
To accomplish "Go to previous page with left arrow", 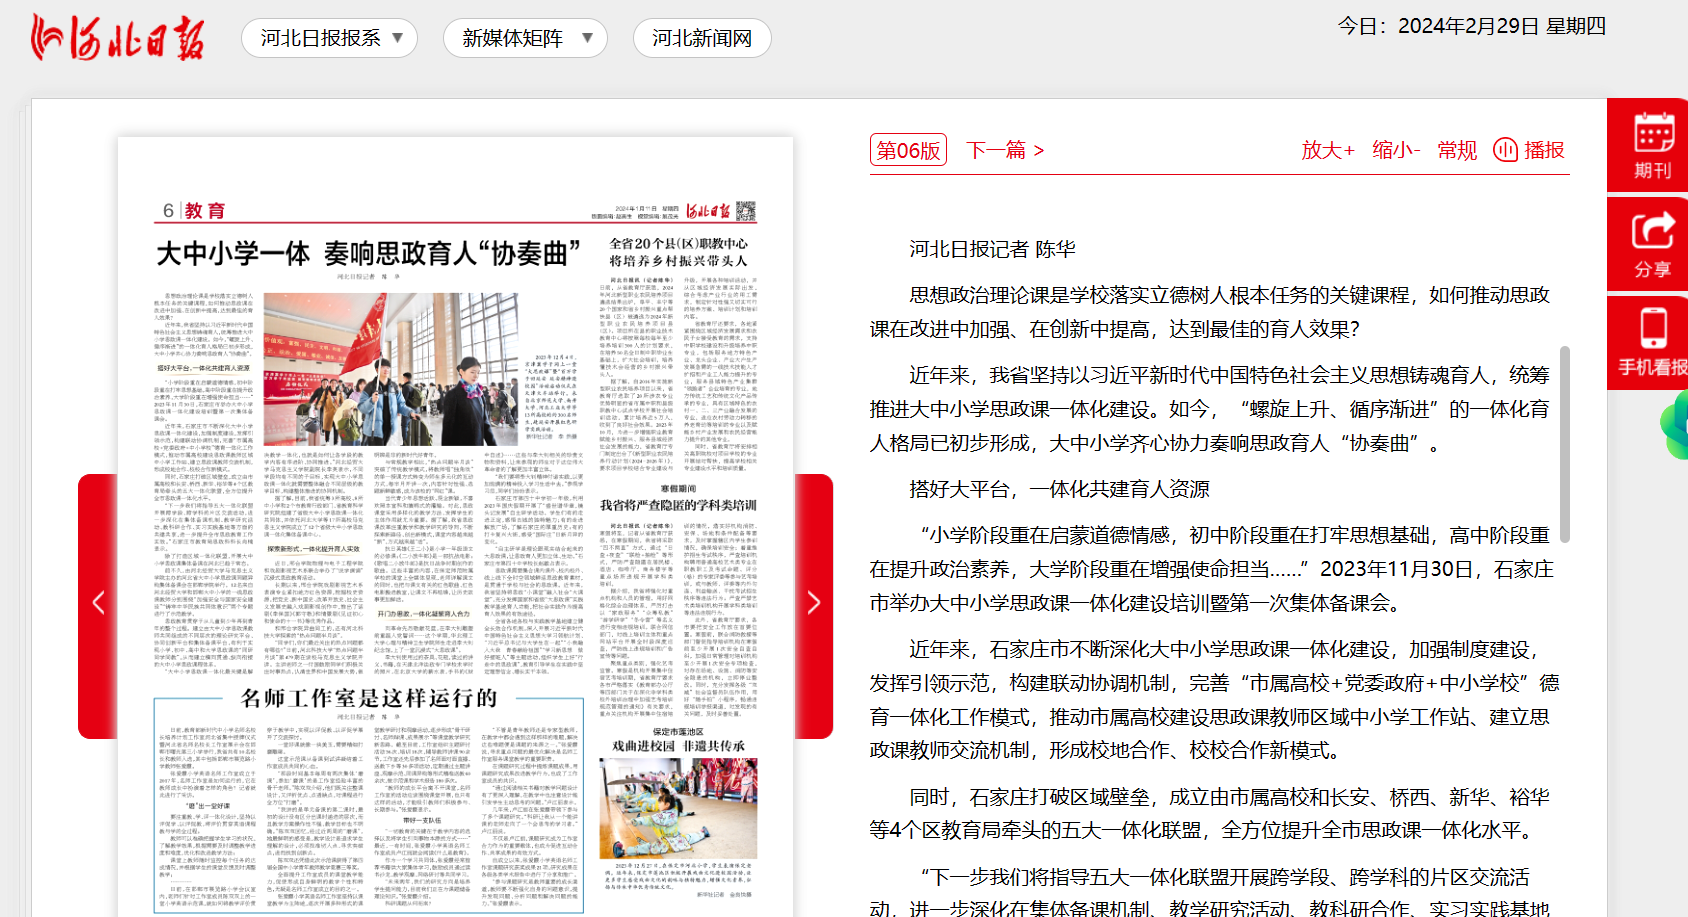I will pos(98,603).
